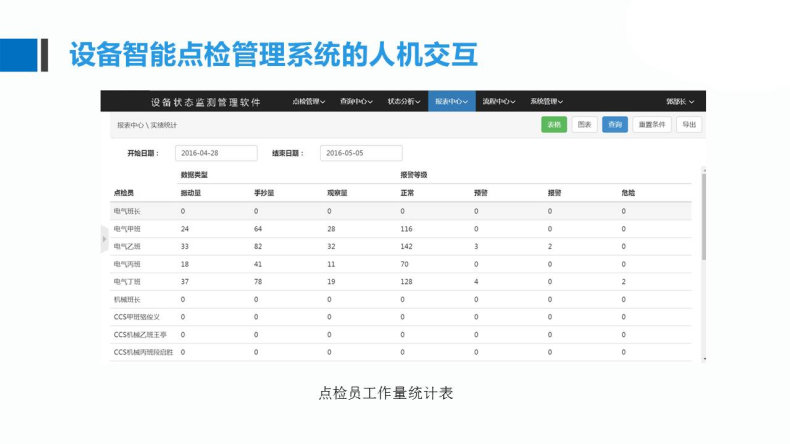The image size is (790, 444).
Task: Open the 系统管理 menu
Action: tap(546, 101)
